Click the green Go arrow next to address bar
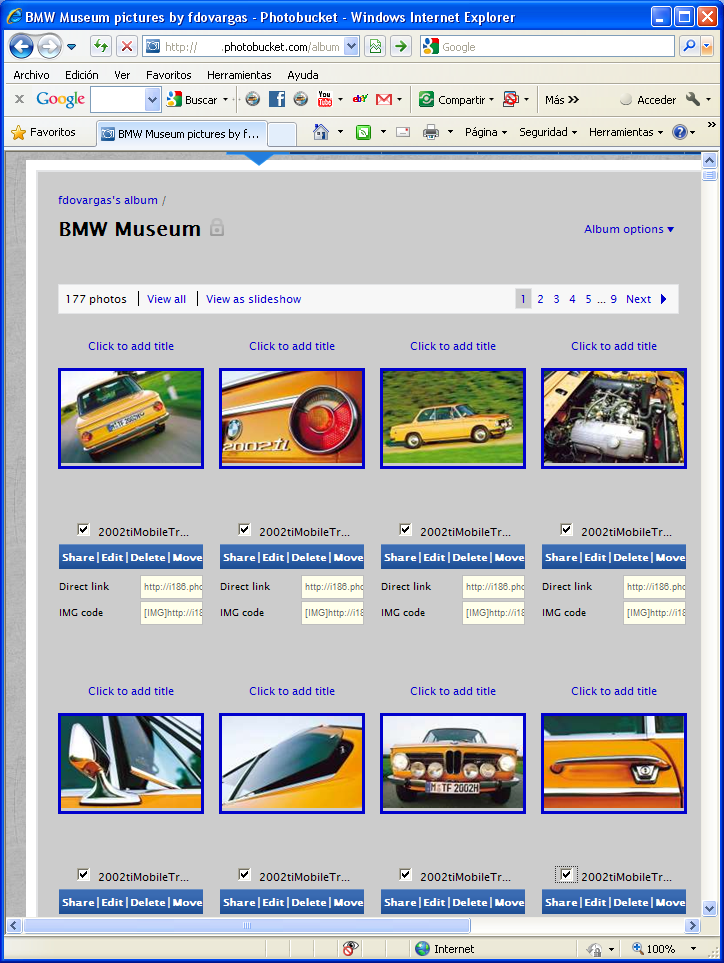Viewport: 724px width, 963px height. 401,47
